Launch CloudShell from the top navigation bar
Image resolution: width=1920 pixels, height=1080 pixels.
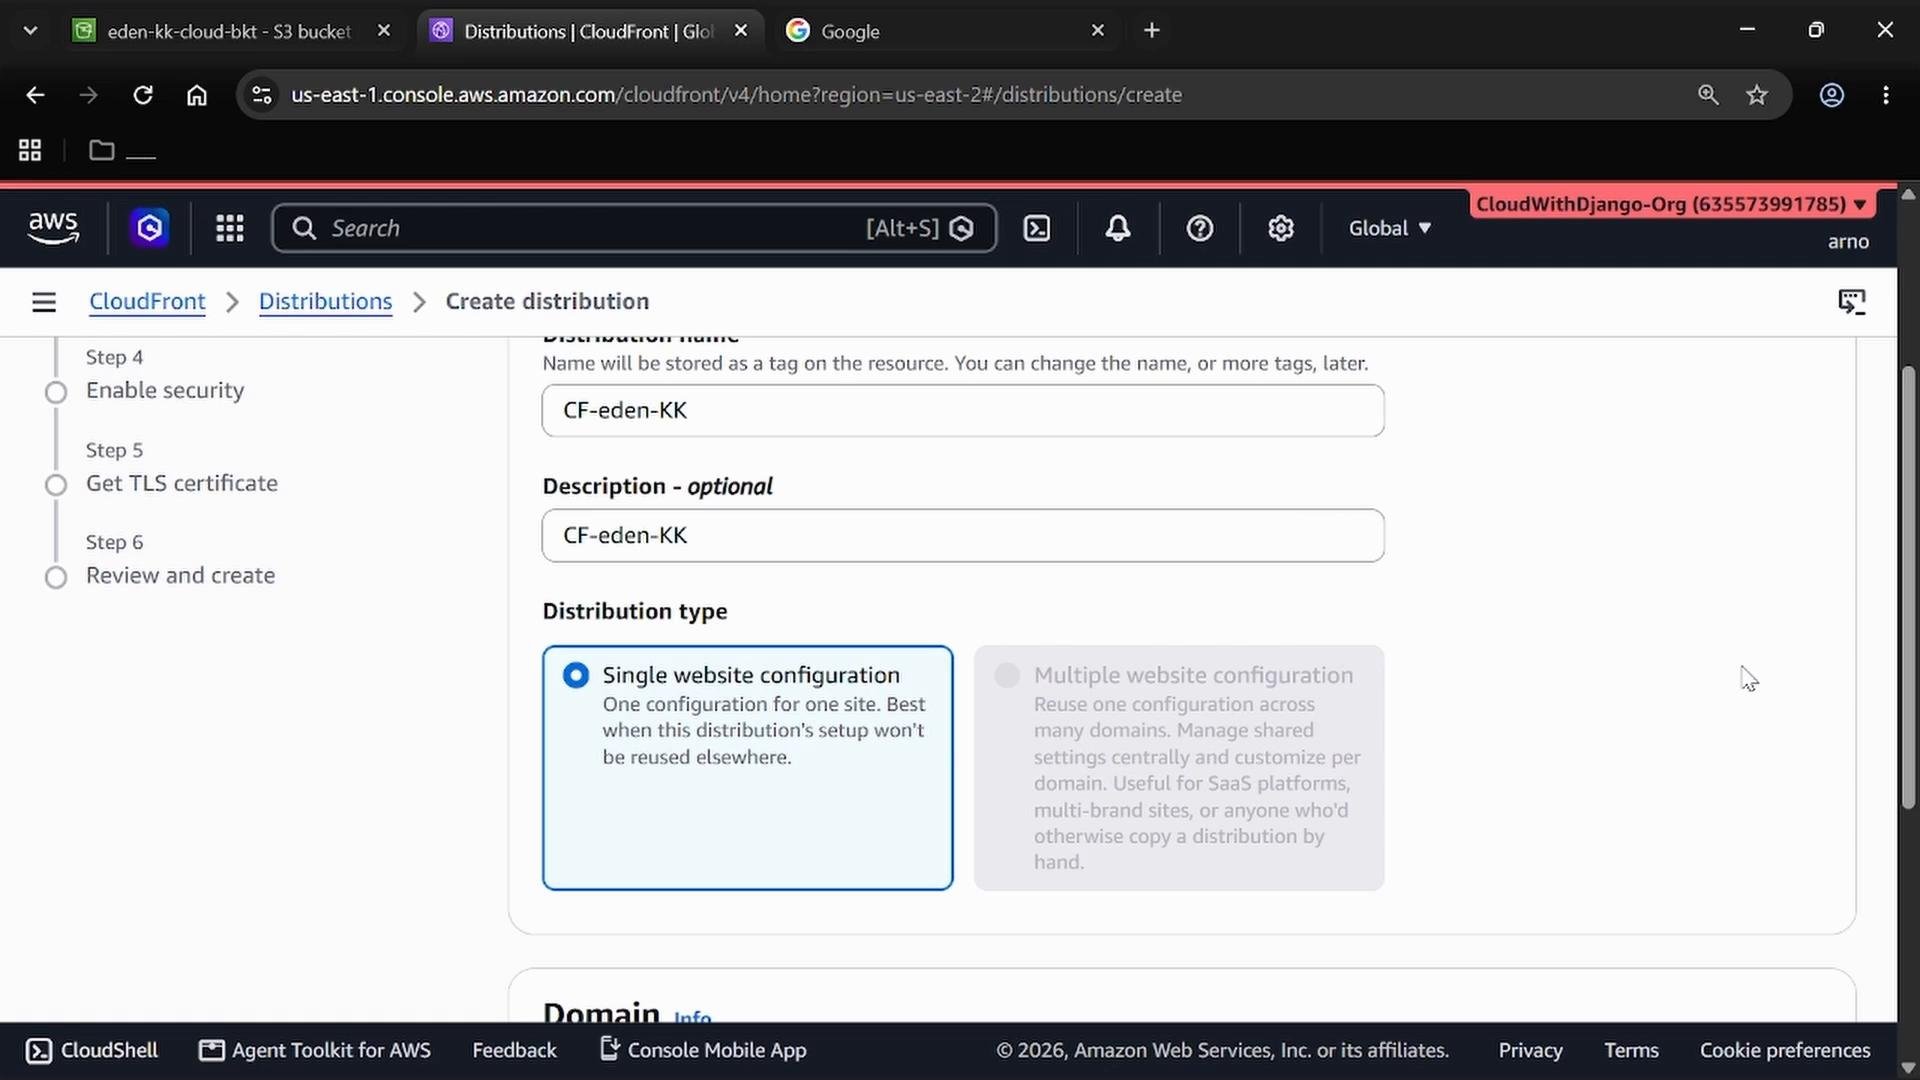pyautogui.click(x=1037, y=228)
